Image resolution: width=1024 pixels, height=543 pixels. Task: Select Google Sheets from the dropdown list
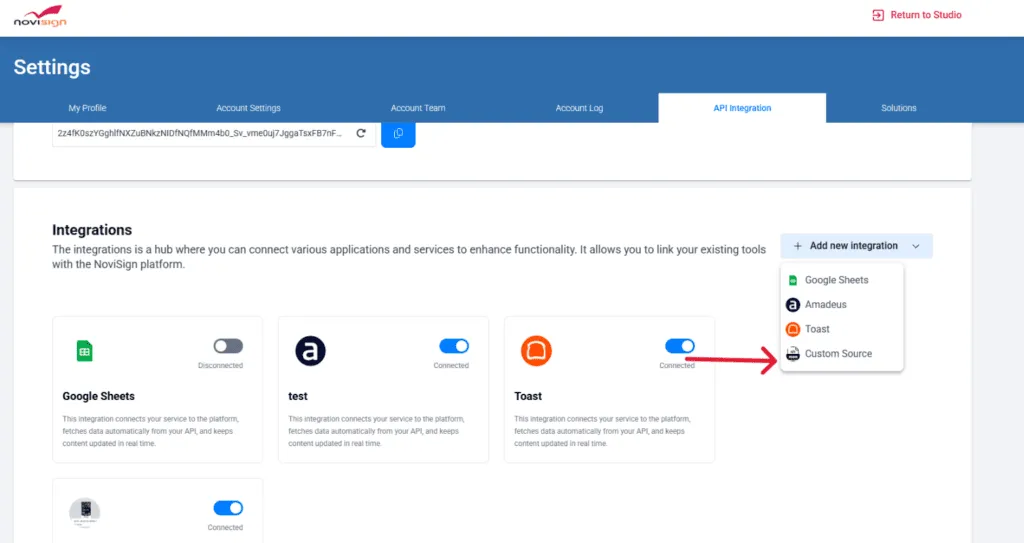pos(836,280)
